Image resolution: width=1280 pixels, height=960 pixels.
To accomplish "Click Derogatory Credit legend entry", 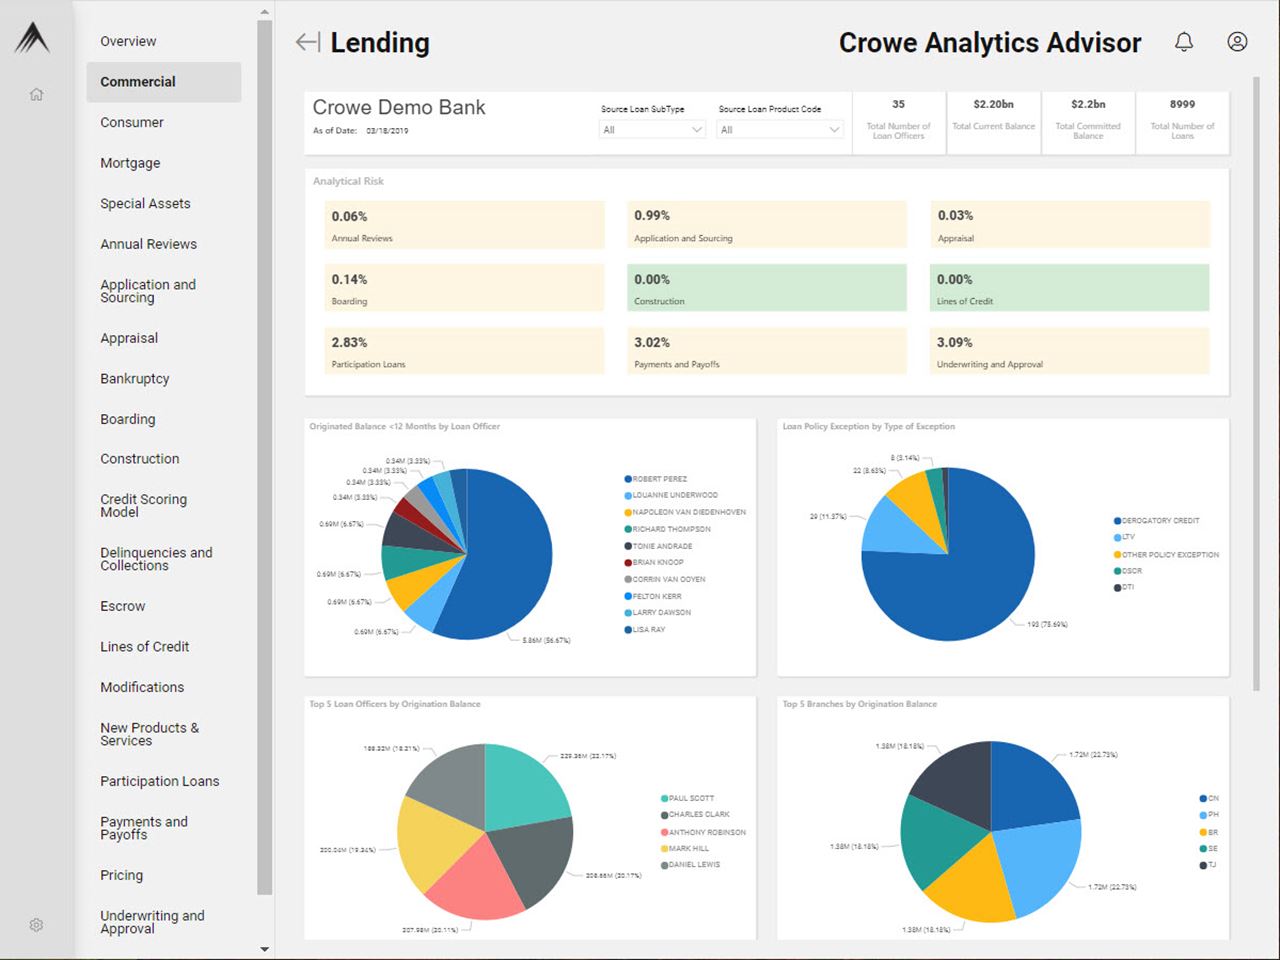I will coord(1160,521).
